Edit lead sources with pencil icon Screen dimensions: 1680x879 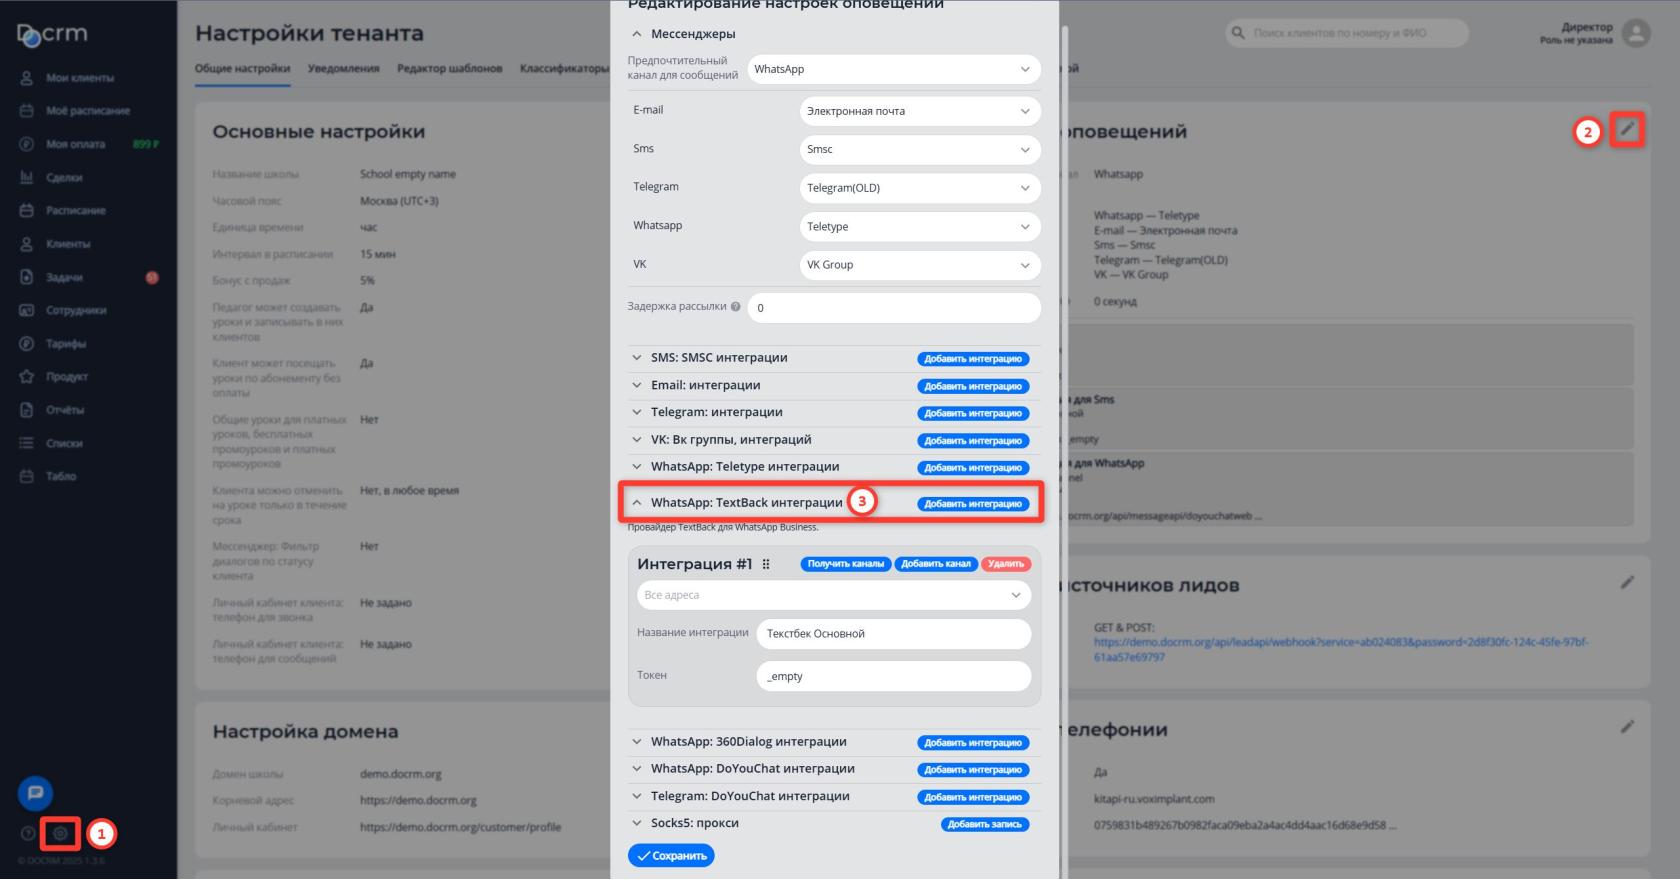pos(1627,582)
